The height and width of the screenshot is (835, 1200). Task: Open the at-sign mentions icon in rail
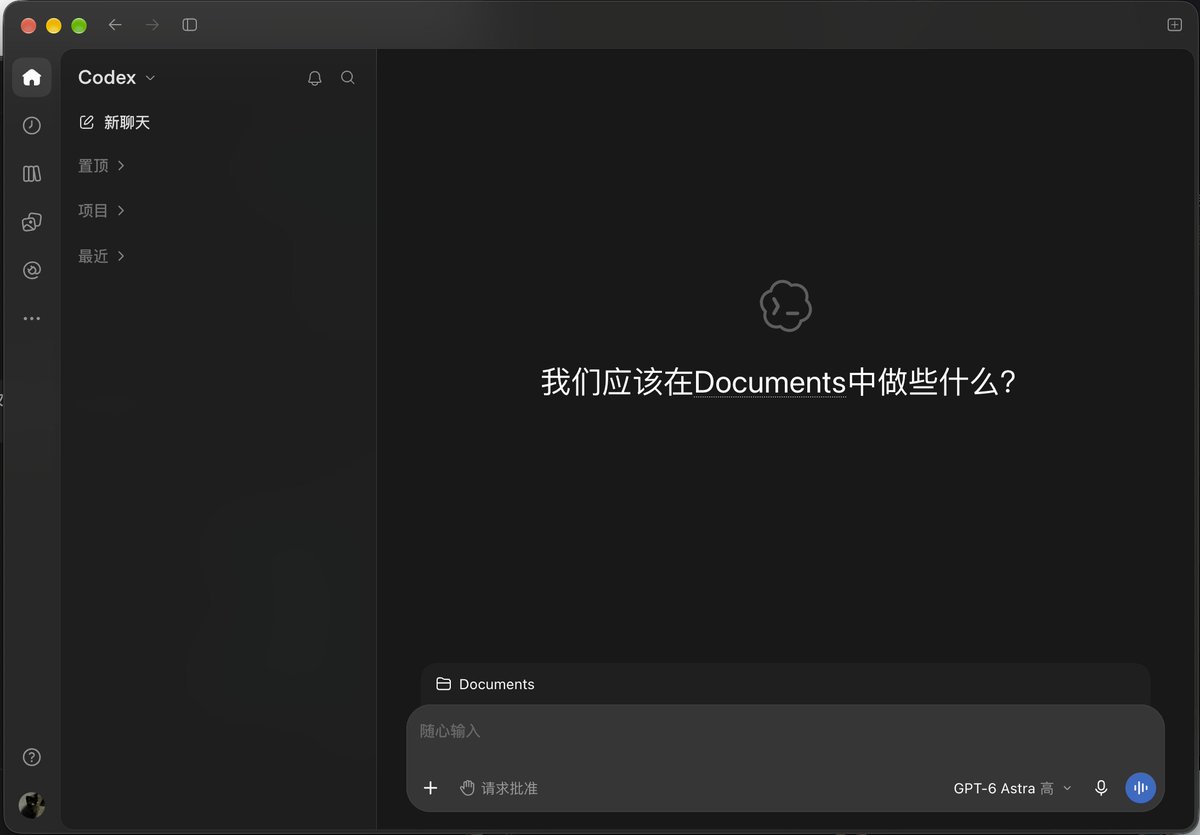(32, 270)
